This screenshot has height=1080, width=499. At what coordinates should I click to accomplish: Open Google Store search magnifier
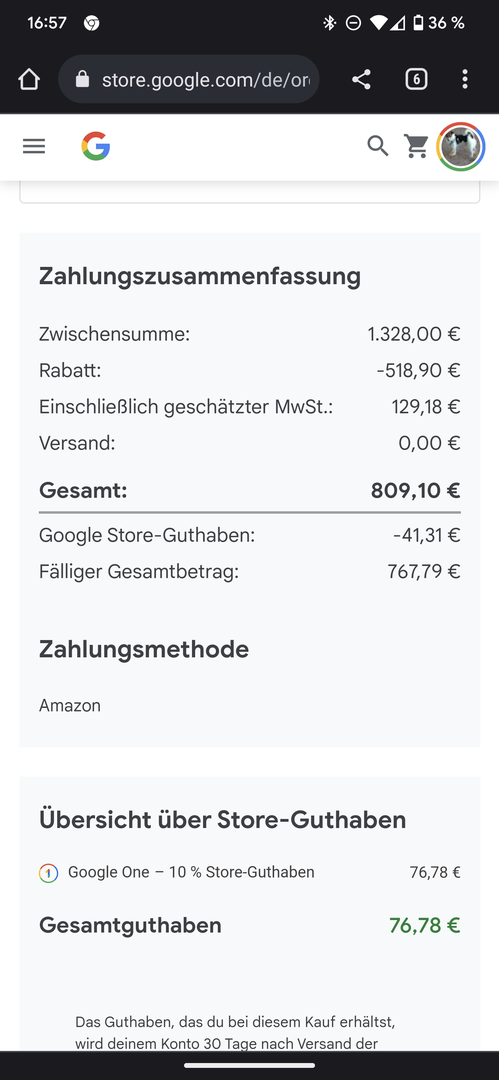coord(378,146)
